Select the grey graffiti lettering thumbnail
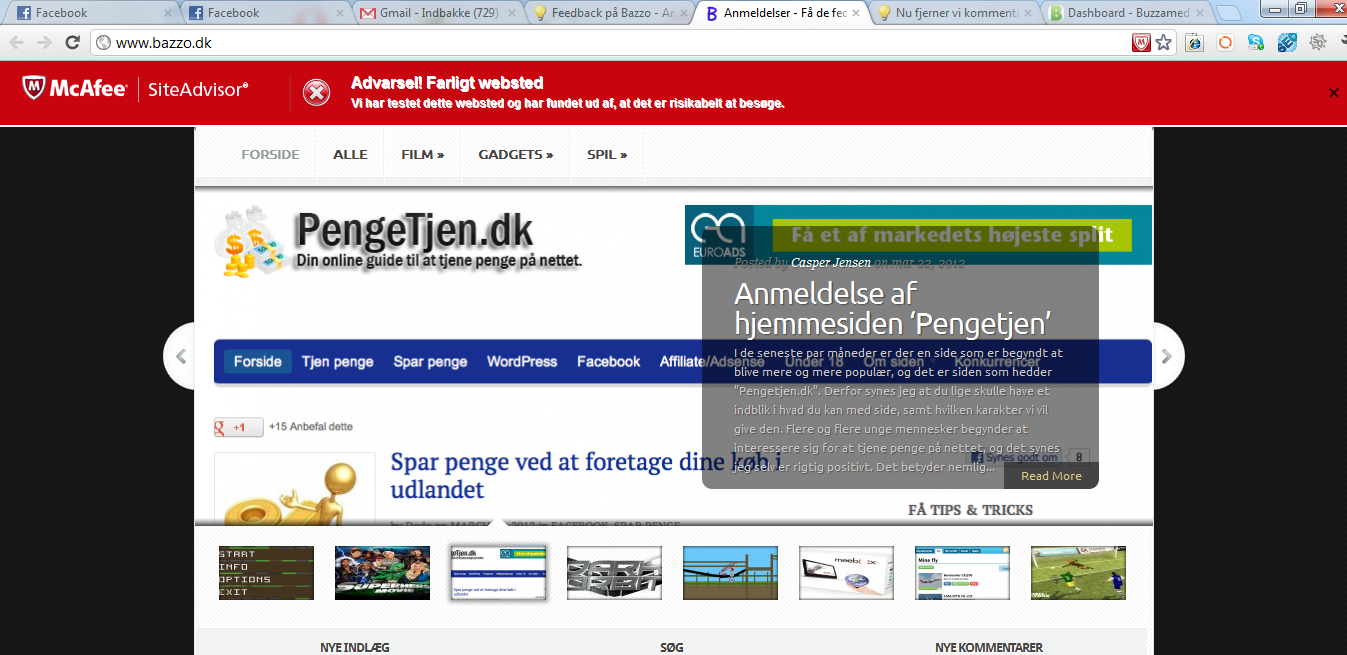 pos(614,573)
